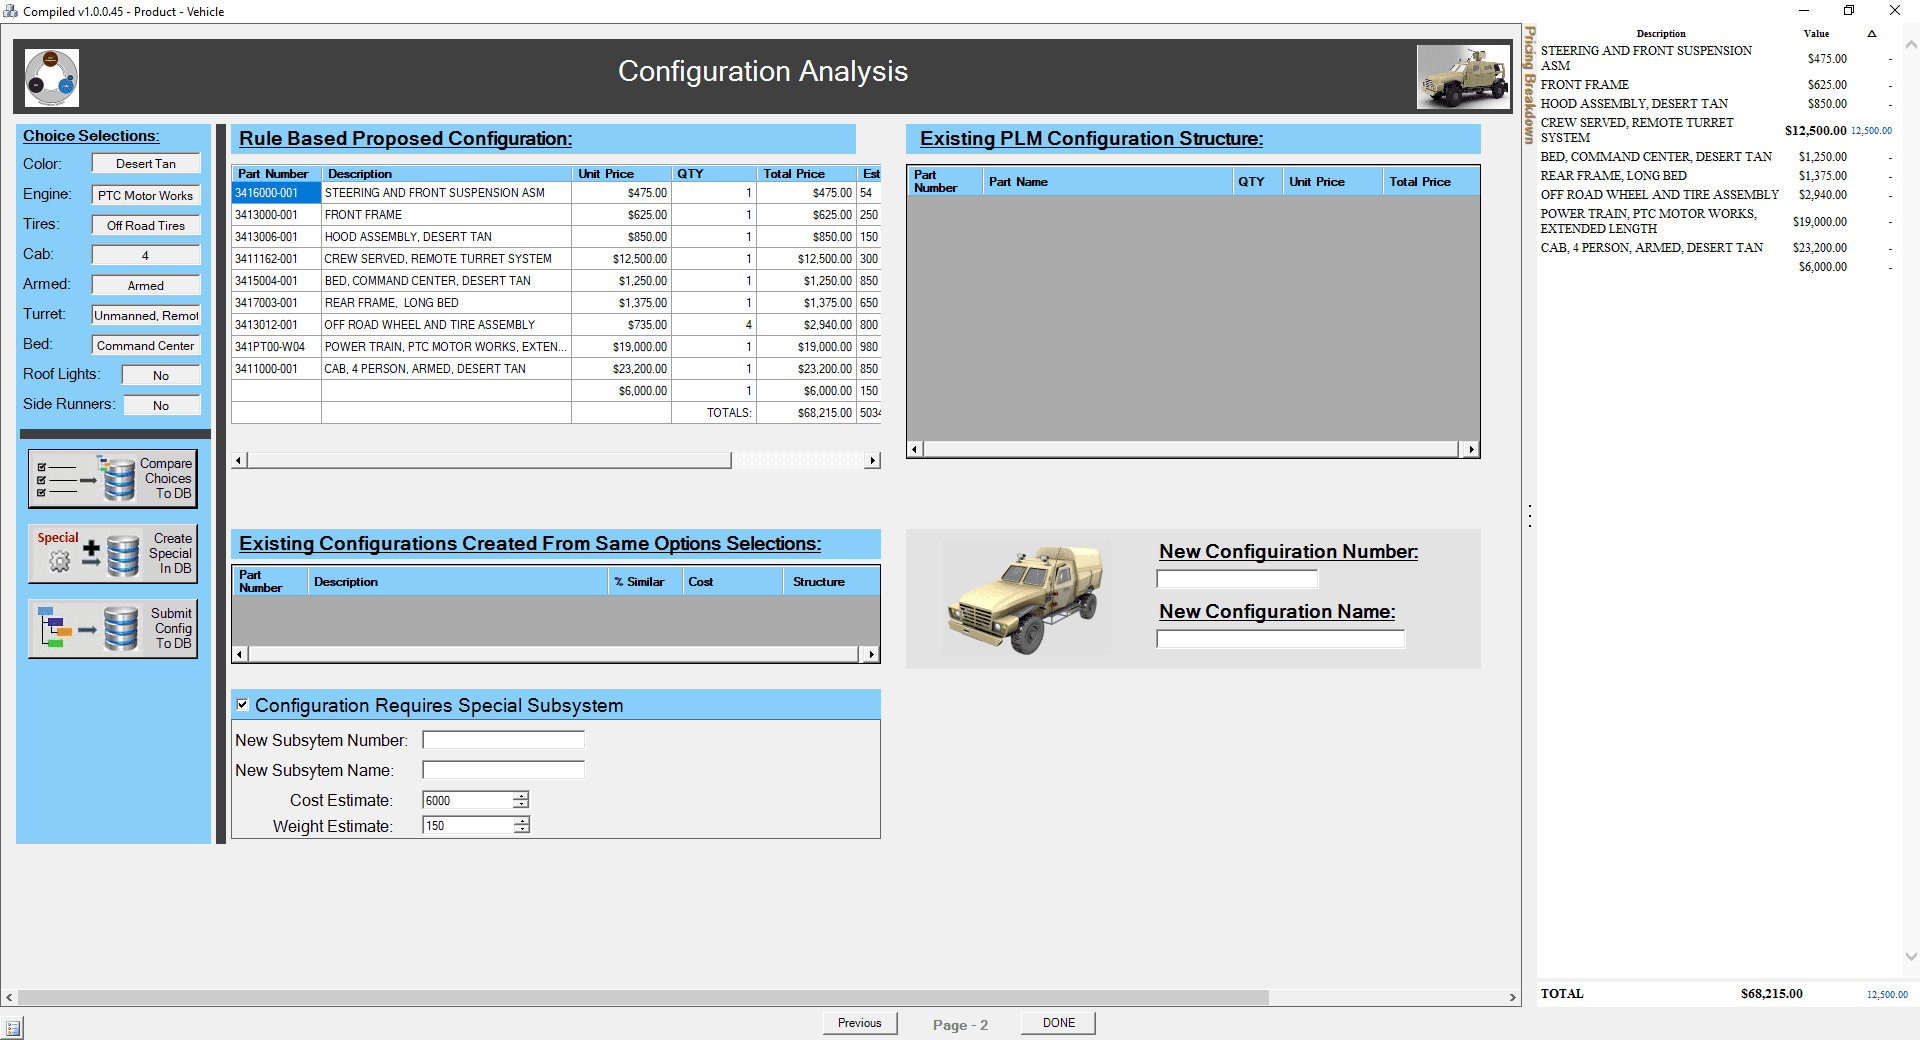1920x1040 pixels.
Task: Click right arrow of existing configurations scrollbar
Action: [872, 654]
